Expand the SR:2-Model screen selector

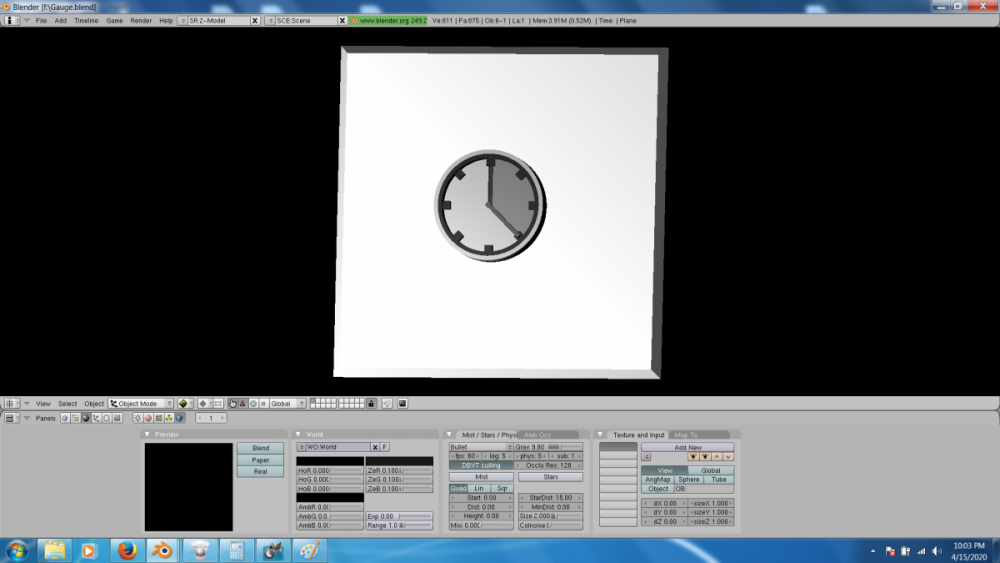213,20
